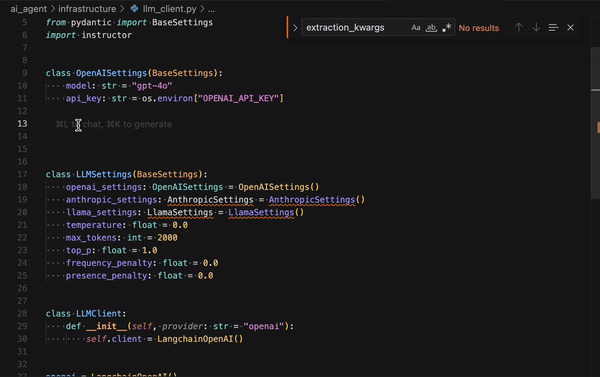Click presence_penalty on line 25
The height and width of the screenshot is (377, 600).
pos(106,276)
